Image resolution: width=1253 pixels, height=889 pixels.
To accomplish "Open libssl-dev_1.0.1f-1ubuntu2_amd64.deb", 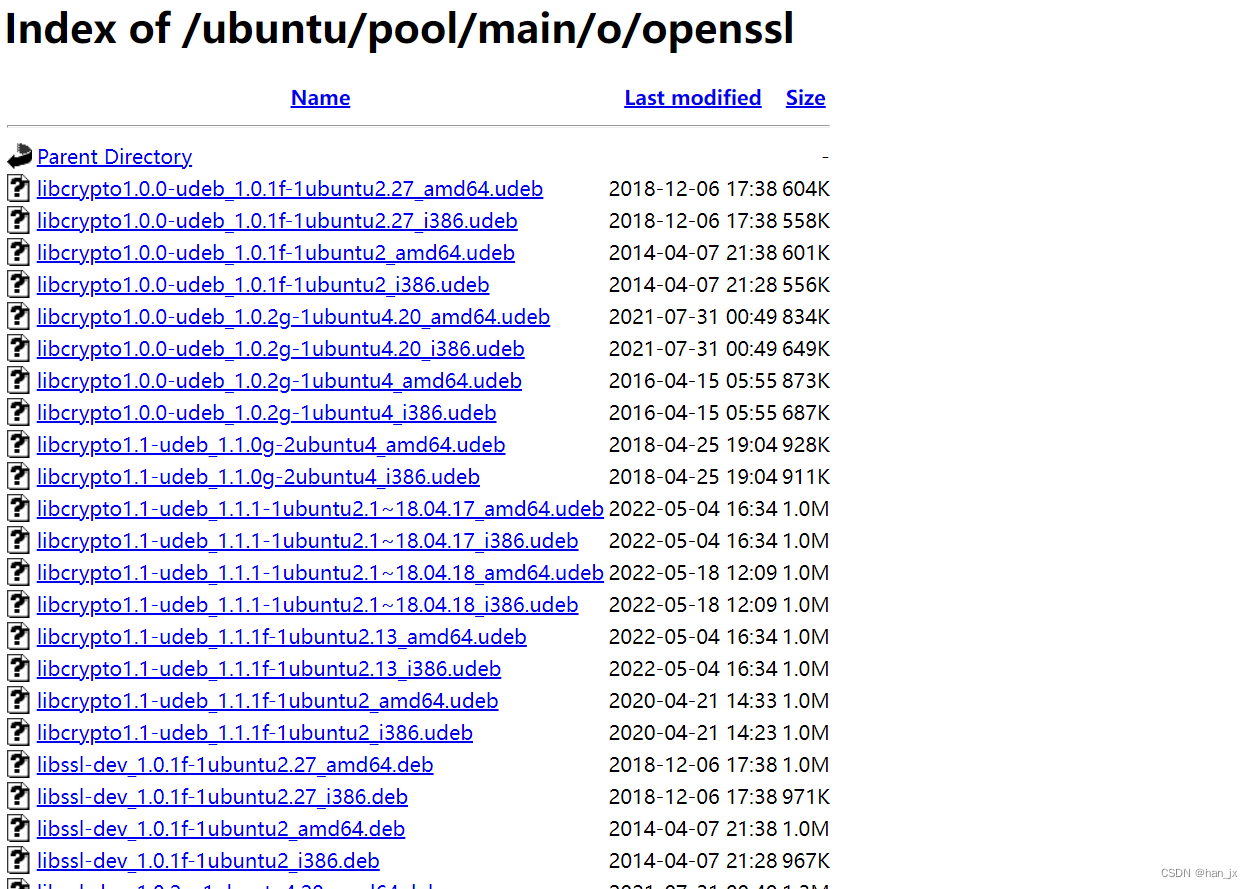I will click(x=220, y=828).
